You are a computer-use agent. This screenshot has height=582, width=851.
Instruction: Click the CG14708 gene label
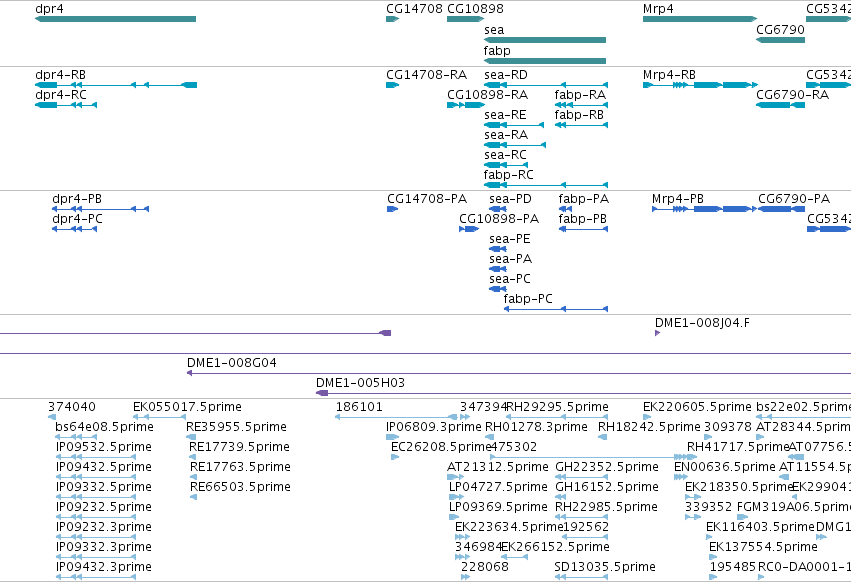pyautogui.click(x=414, y=9)
